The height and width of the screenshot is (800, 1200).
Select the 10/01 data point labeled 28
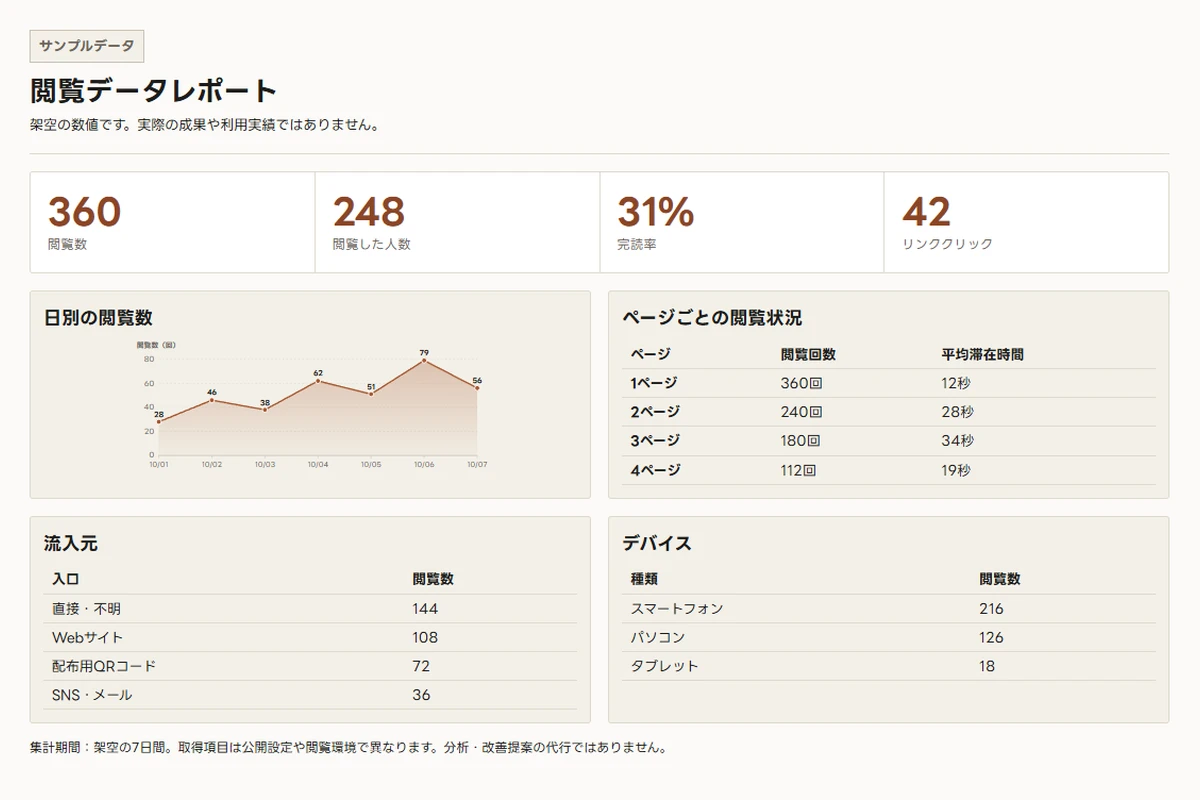coord(158,421)
